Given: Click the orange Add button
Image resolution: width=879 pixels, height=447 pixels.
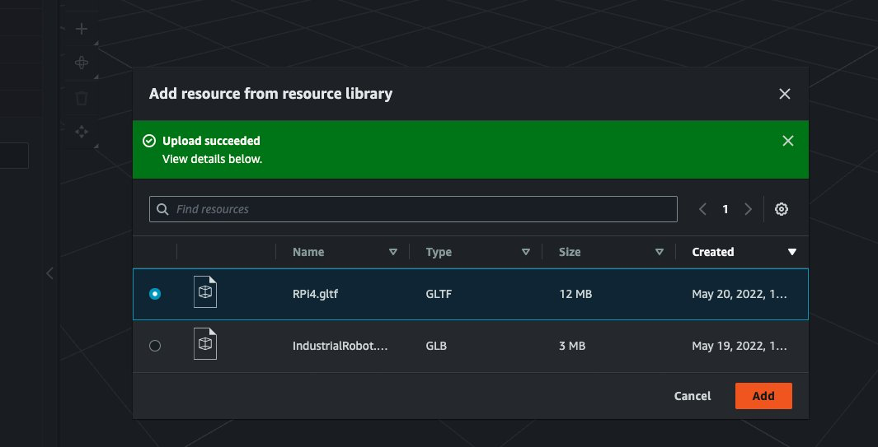Looking at the screenshot, I should (763, 396).
